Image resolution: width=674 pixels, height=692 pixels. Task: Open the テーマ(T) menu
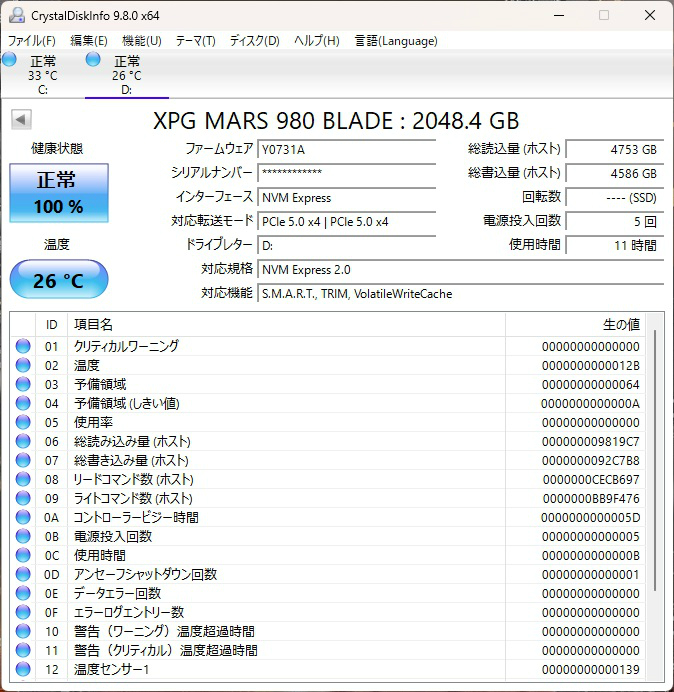click(x=196, y=41)
